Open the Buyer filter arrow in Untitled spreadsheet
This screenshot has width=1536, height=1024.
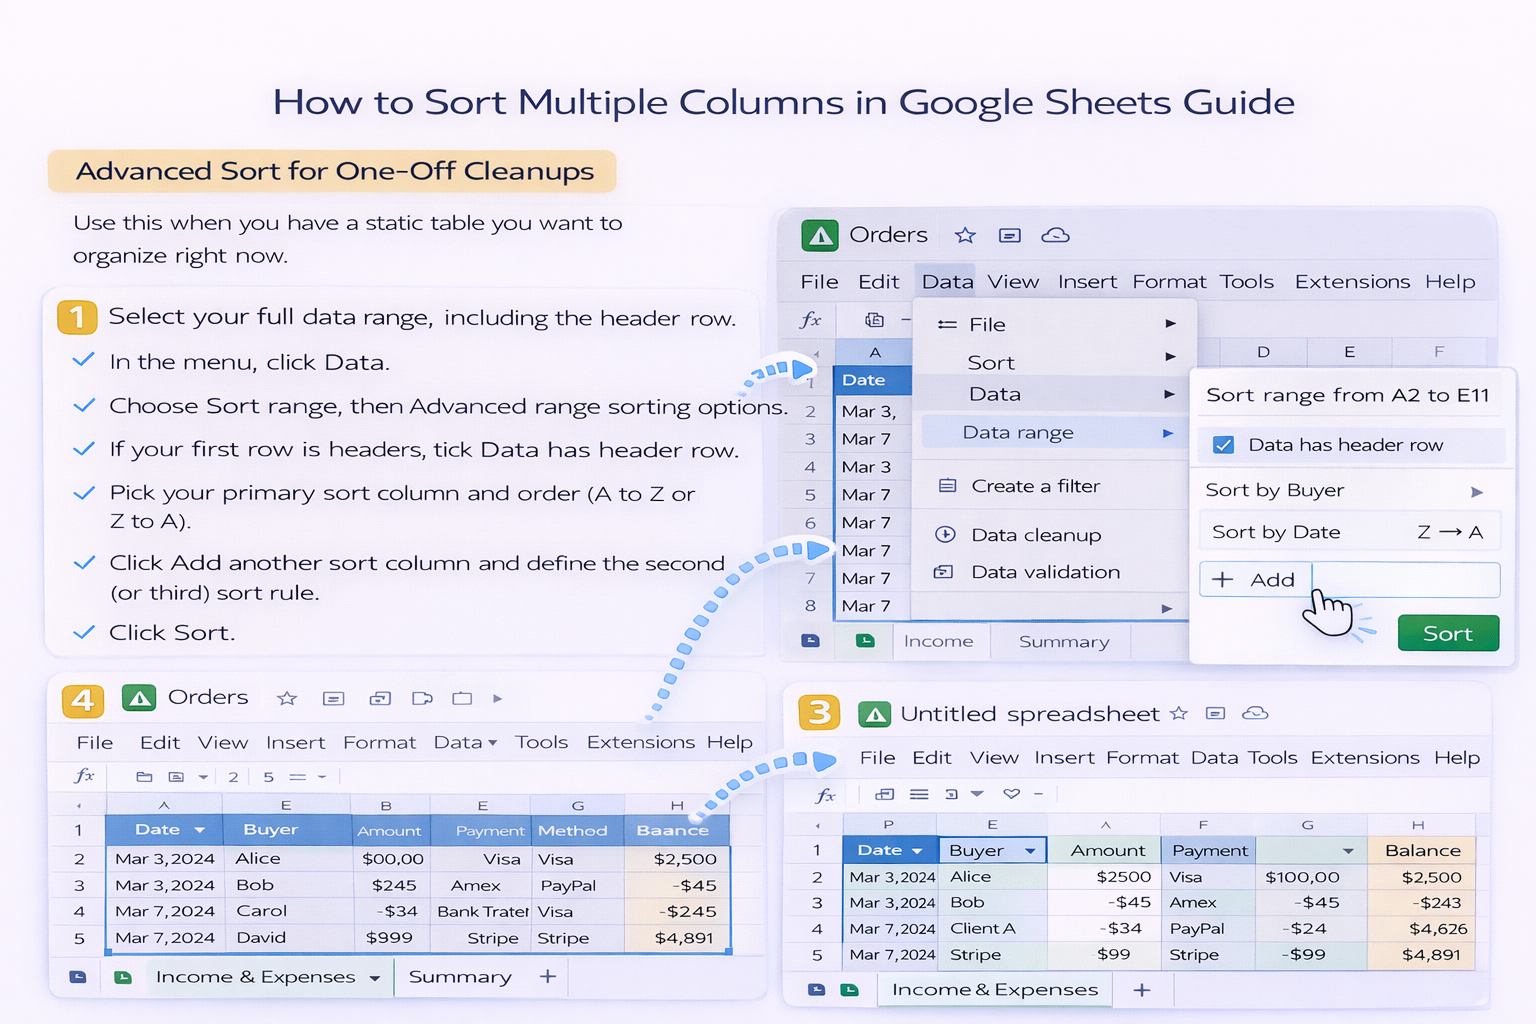point(1030,851)
